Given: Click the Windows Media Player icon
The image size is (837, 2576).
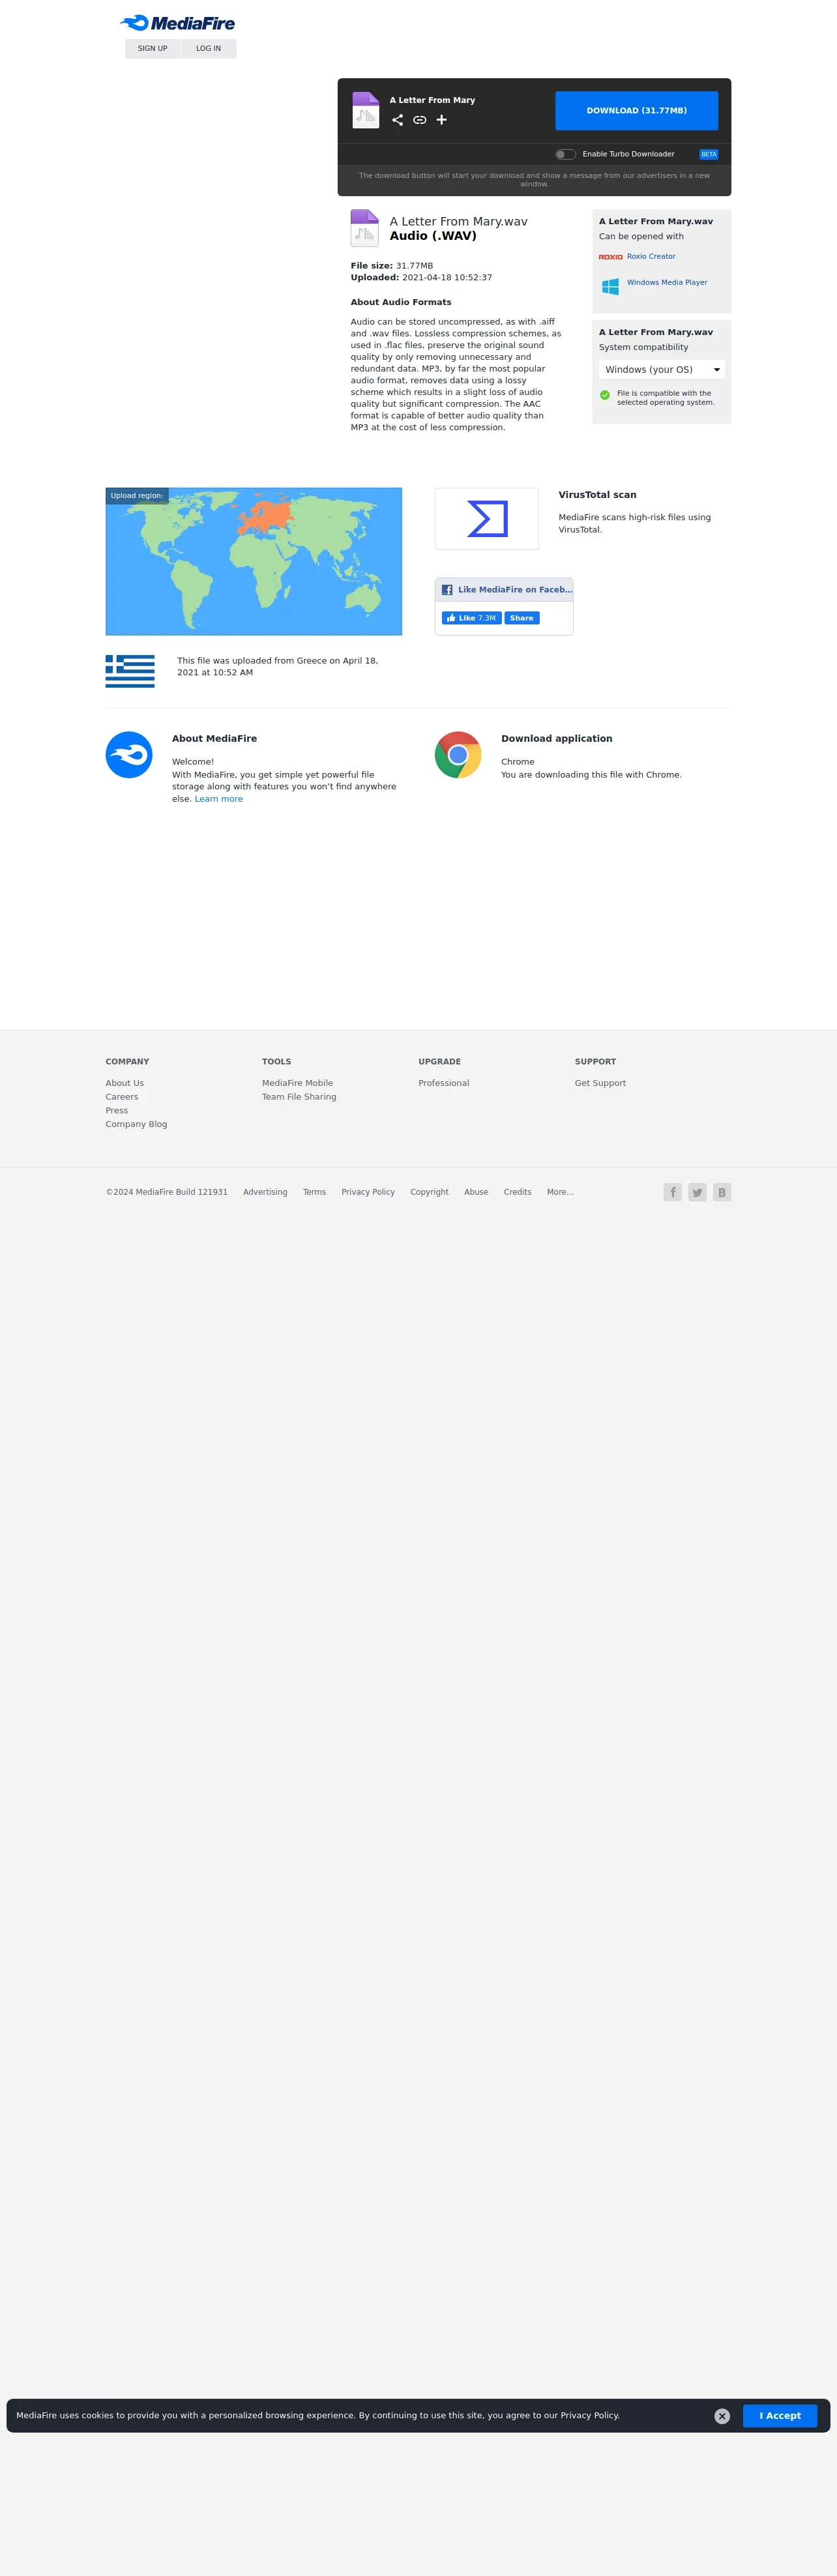Looking at the screenshot, I should [610, 286].
